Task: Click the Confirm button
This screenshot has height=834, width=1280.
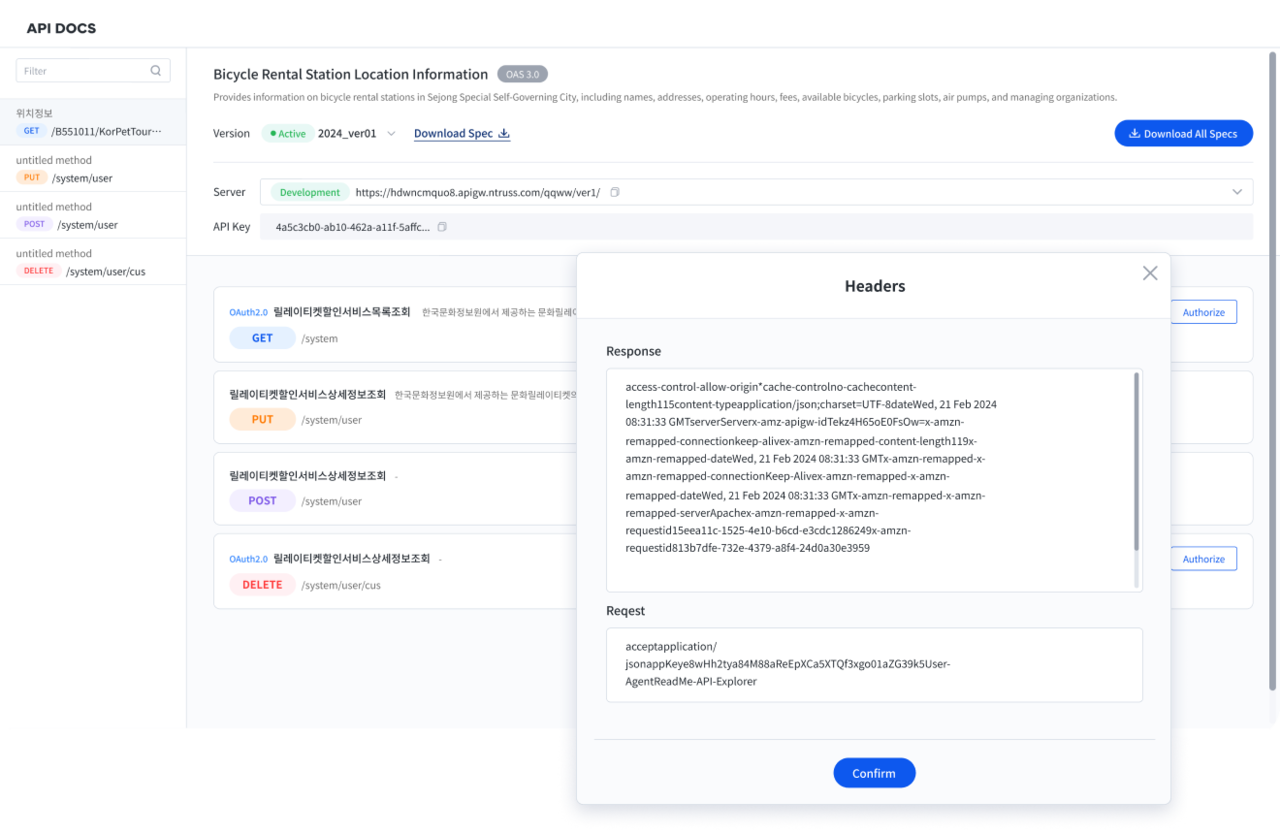Action: (874, 773)
